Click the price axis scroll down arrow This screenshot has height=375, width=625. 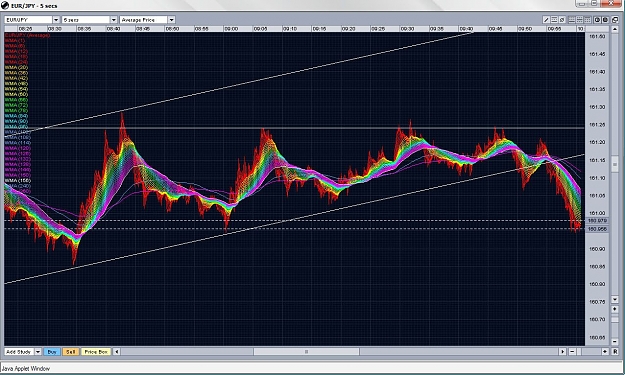pos(615,299)
